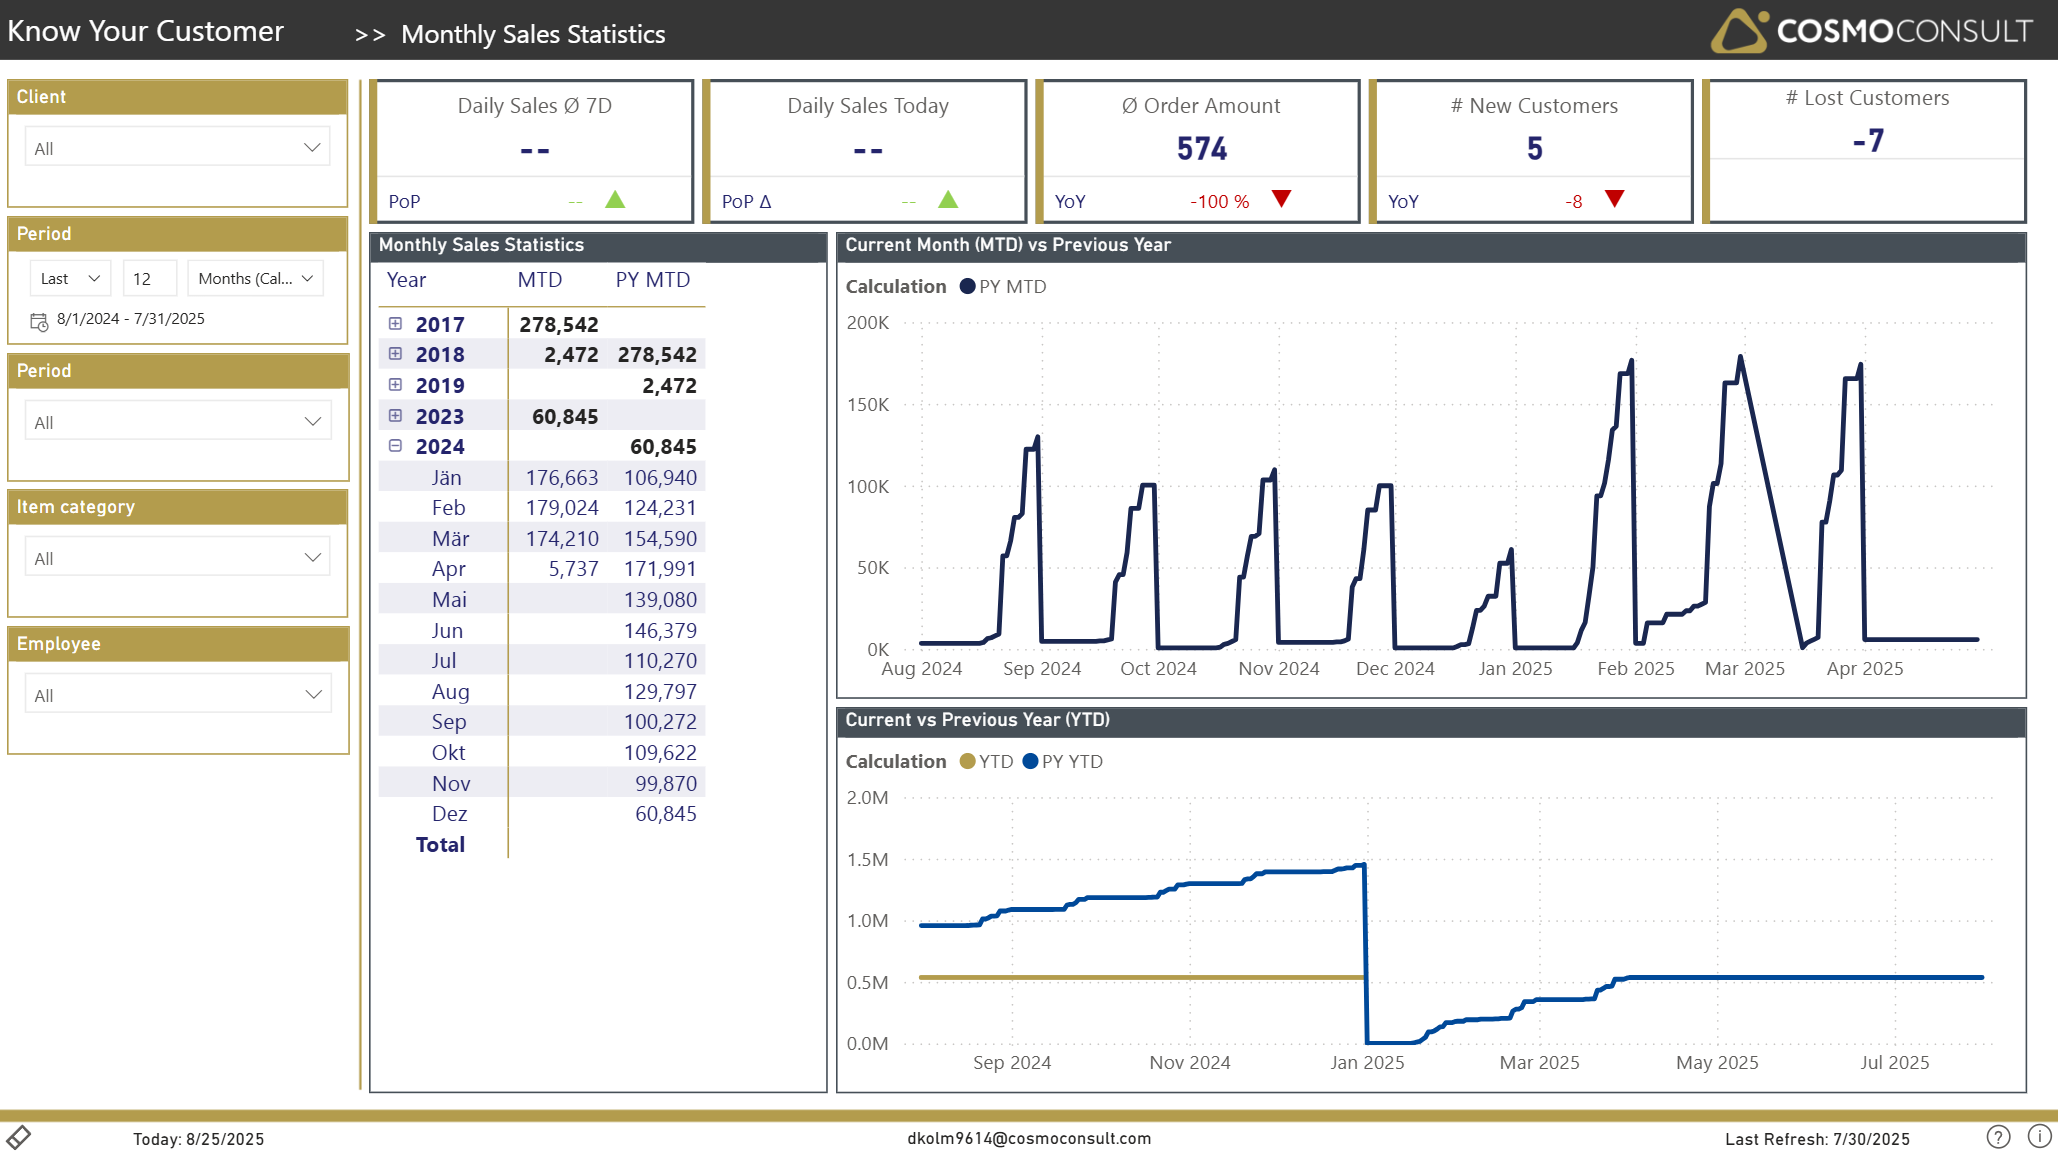The height and width of the screenshot is (1155, 2058).
Task: Click the info circle icon in footer
Action: 2039,1136
